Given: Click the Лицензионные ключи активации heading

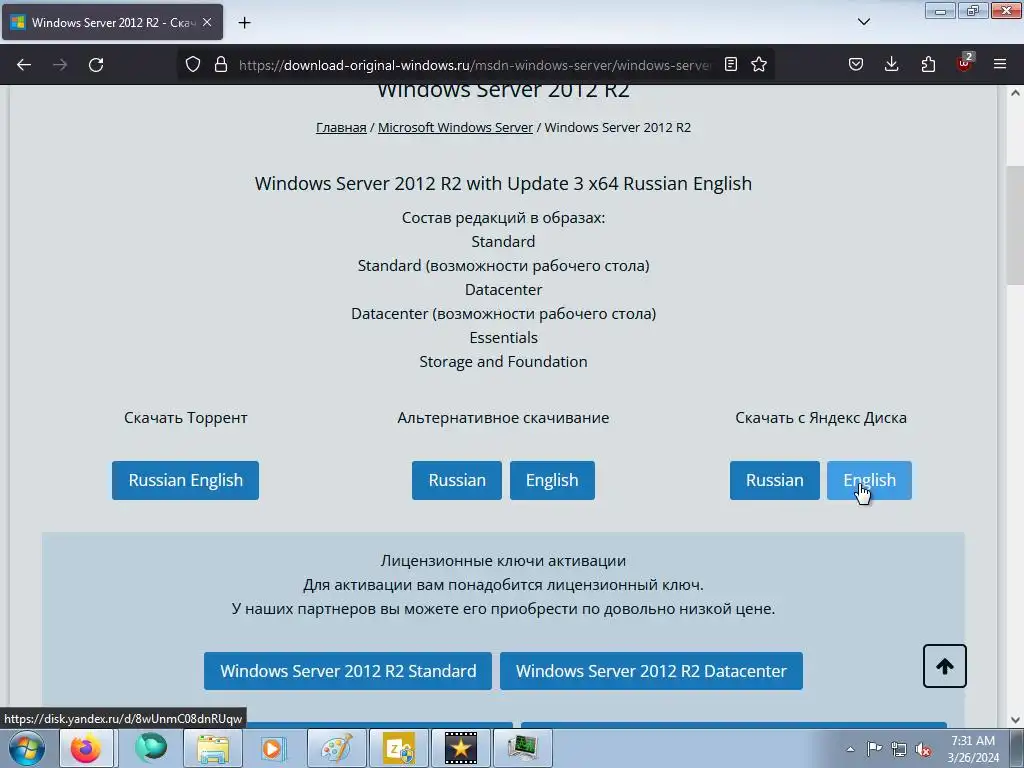Looking at the screenshot, I should tap(503, 560).
